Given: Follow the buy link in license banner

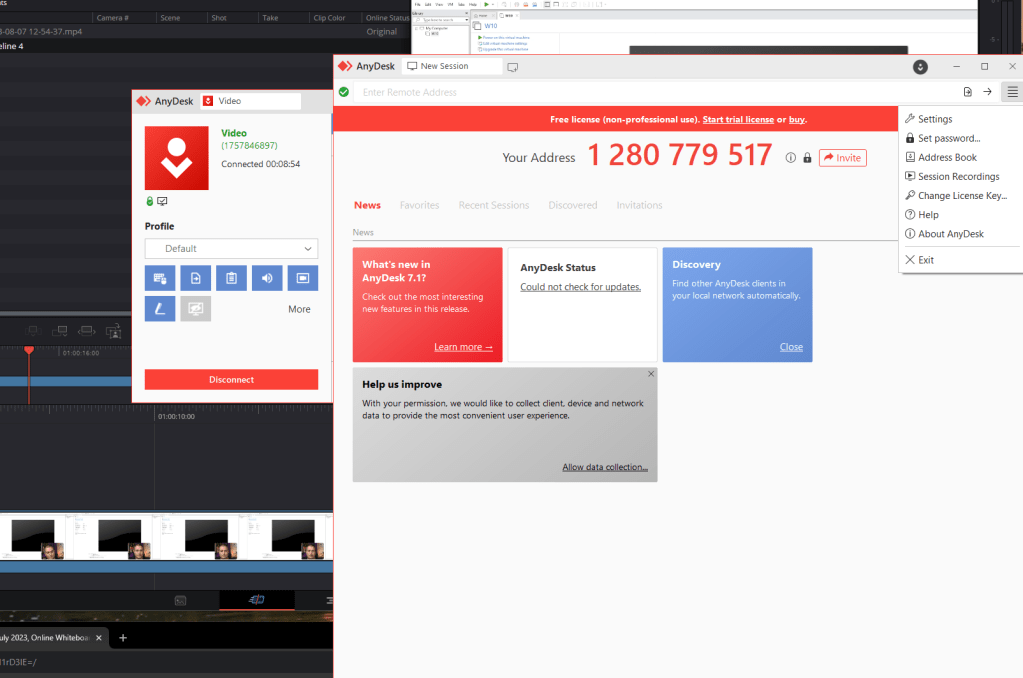Looking at the screenshot, I should click(797, 119).
